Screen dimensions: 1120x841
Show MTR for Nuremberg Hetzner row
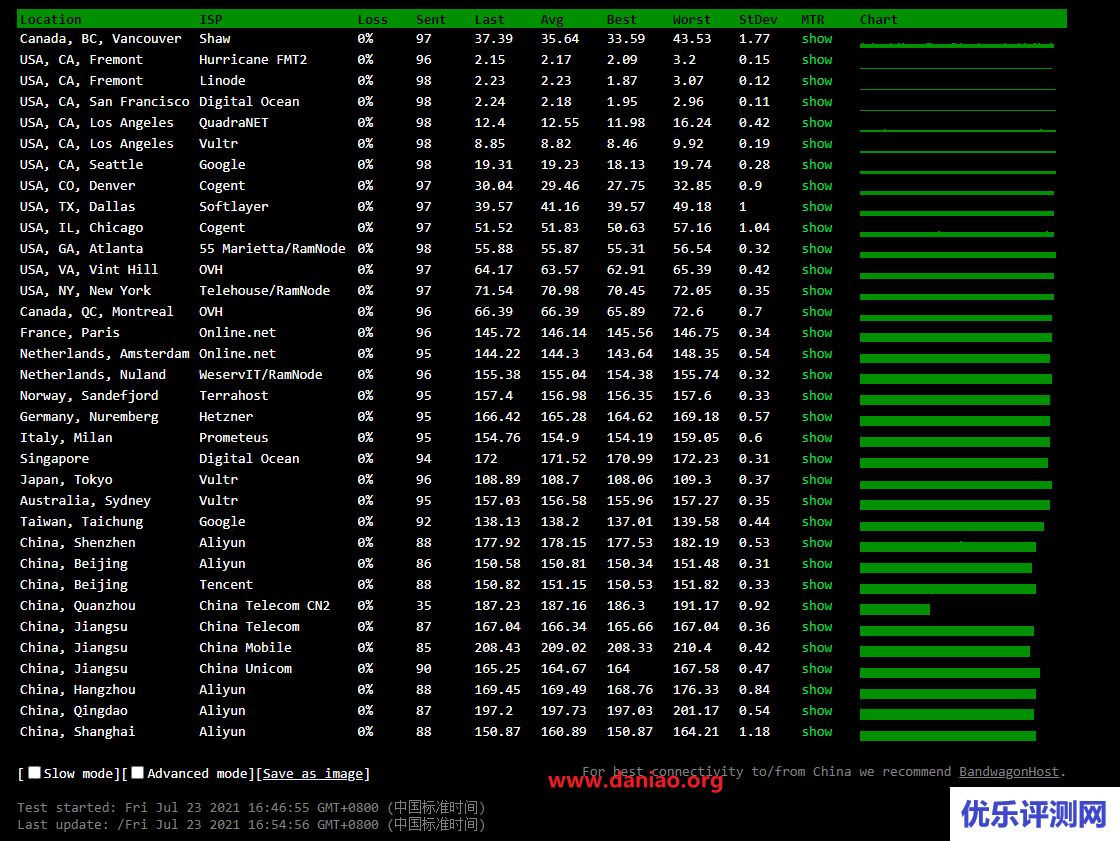tap(816, 417)
